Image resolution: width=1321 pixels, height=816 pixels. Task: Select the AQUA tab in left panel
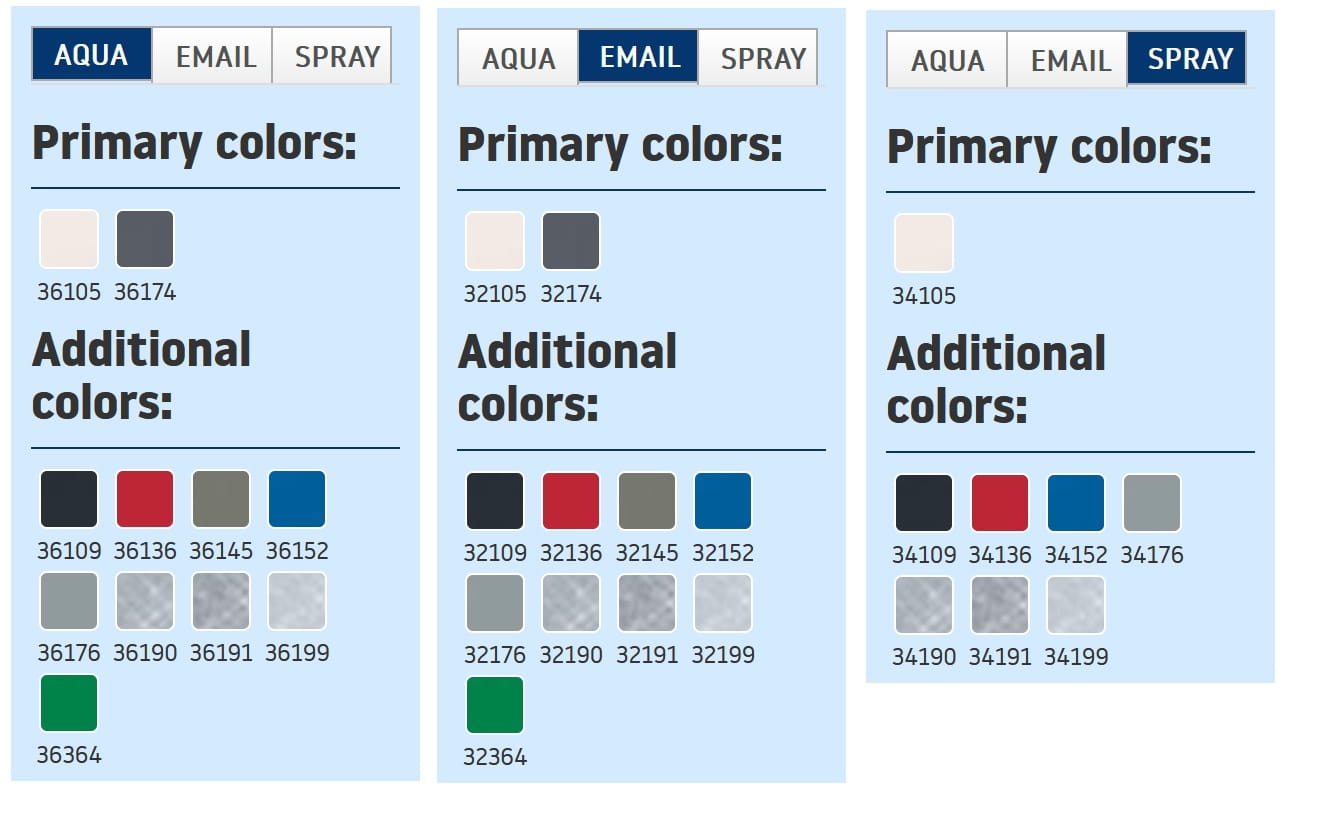pos(91,55)
